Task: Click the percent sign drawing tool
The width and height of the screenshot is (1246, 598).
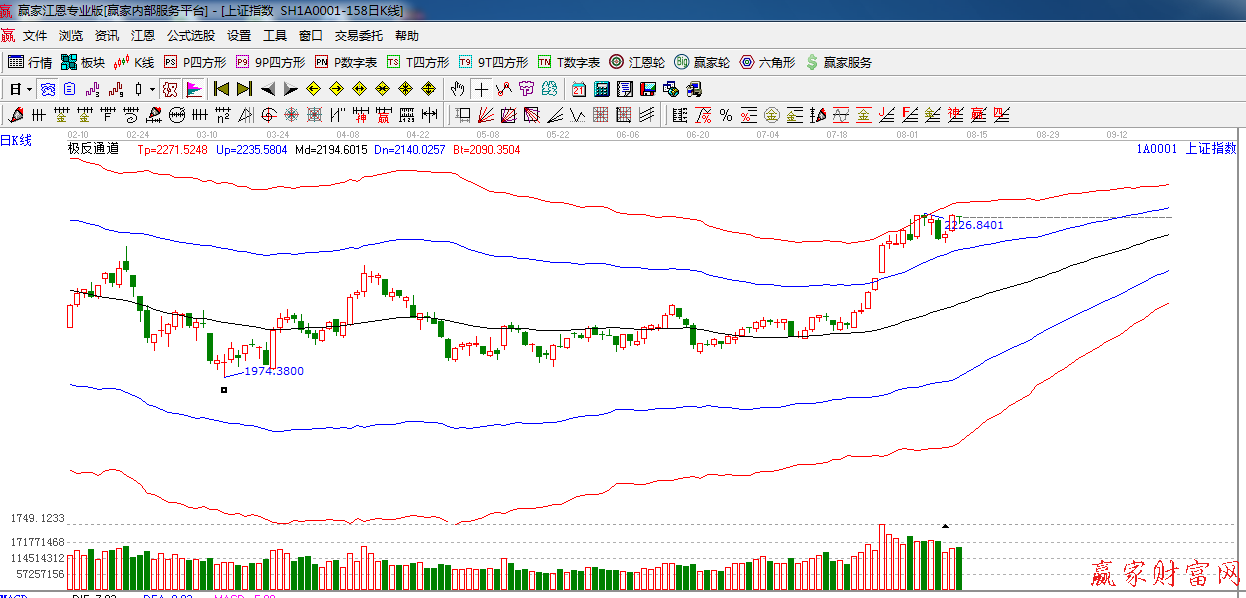Action: click(725, 114)
